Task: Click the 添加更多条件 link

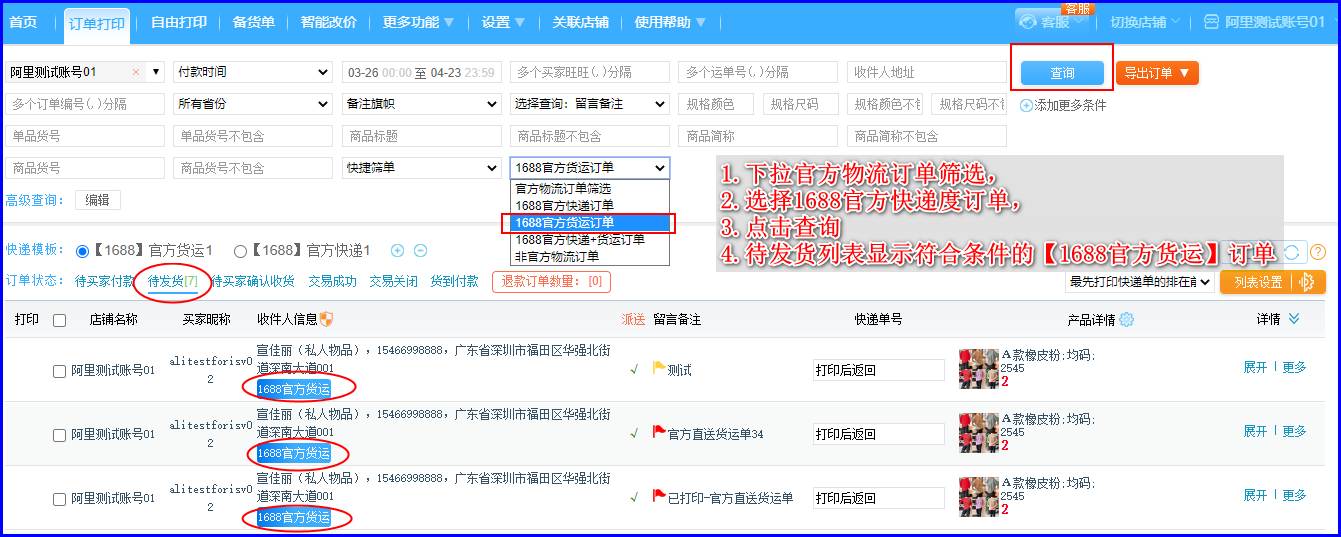Action: (x=1070, y=105)
